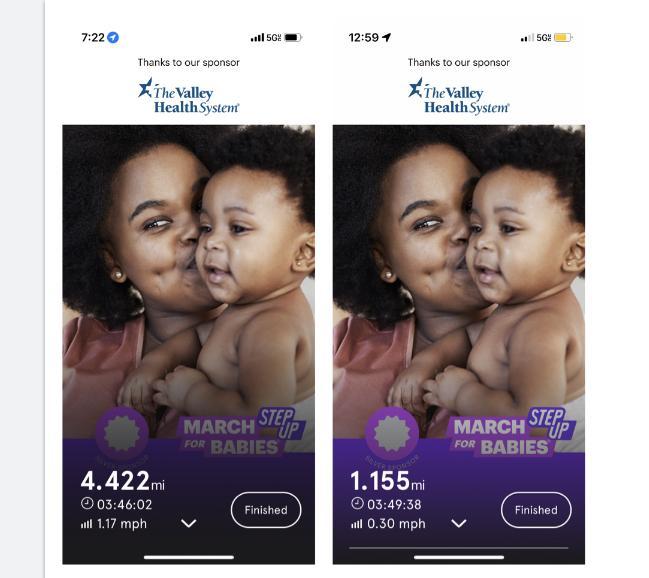Tap the home indicator bar on right phone

click(459, 557)
